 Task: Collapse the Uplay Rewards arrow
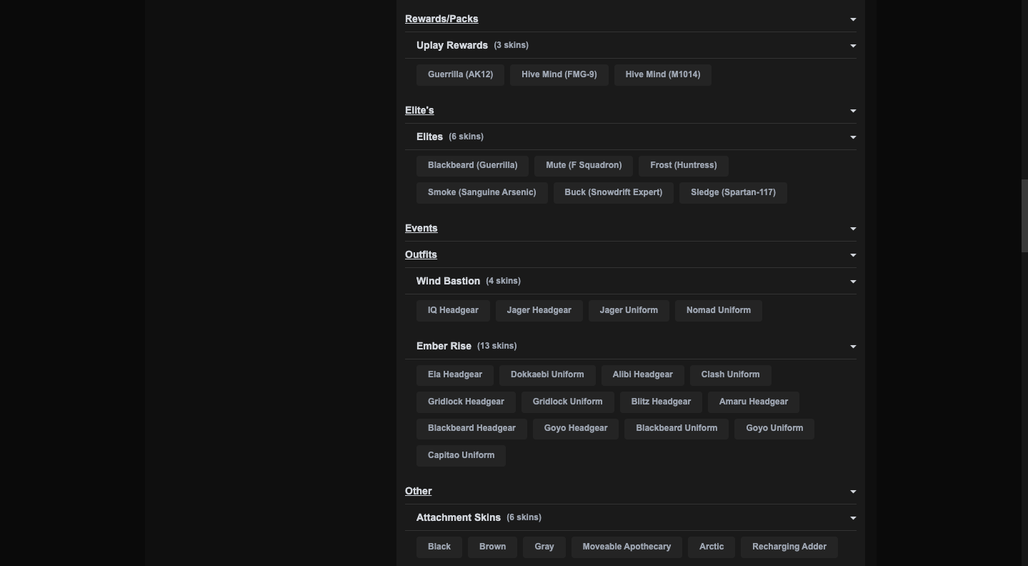pos(853,46)
